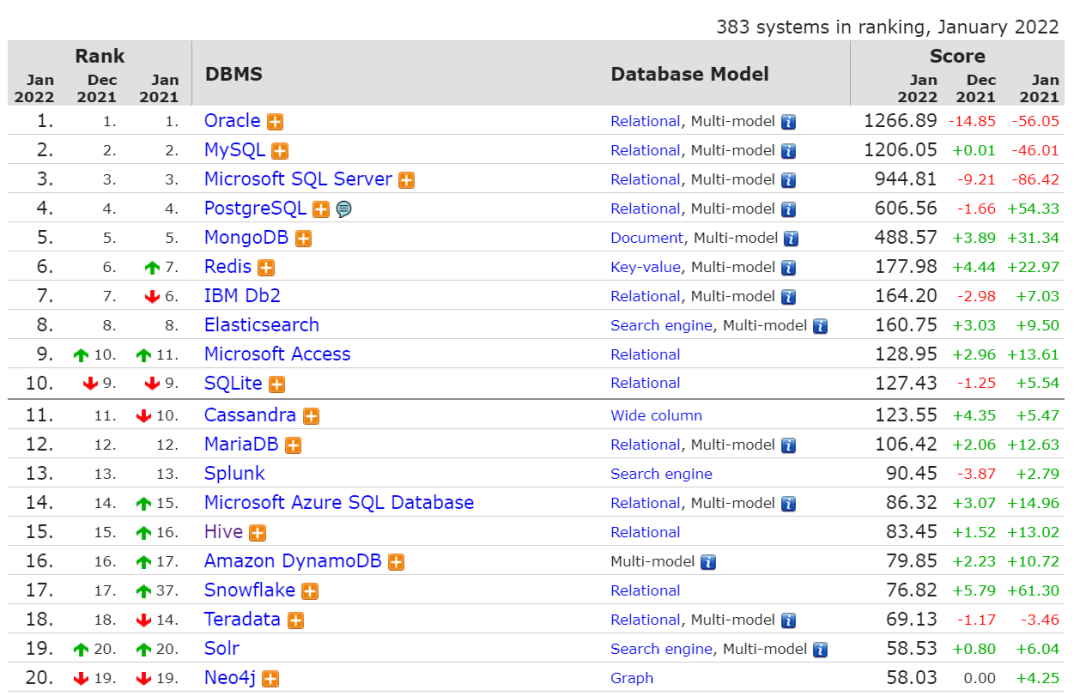Click Snowflake's yearly change +61.30
Image resolution: width=1080 pixels, height=696 pixels.
click(x=1033, y=591)
